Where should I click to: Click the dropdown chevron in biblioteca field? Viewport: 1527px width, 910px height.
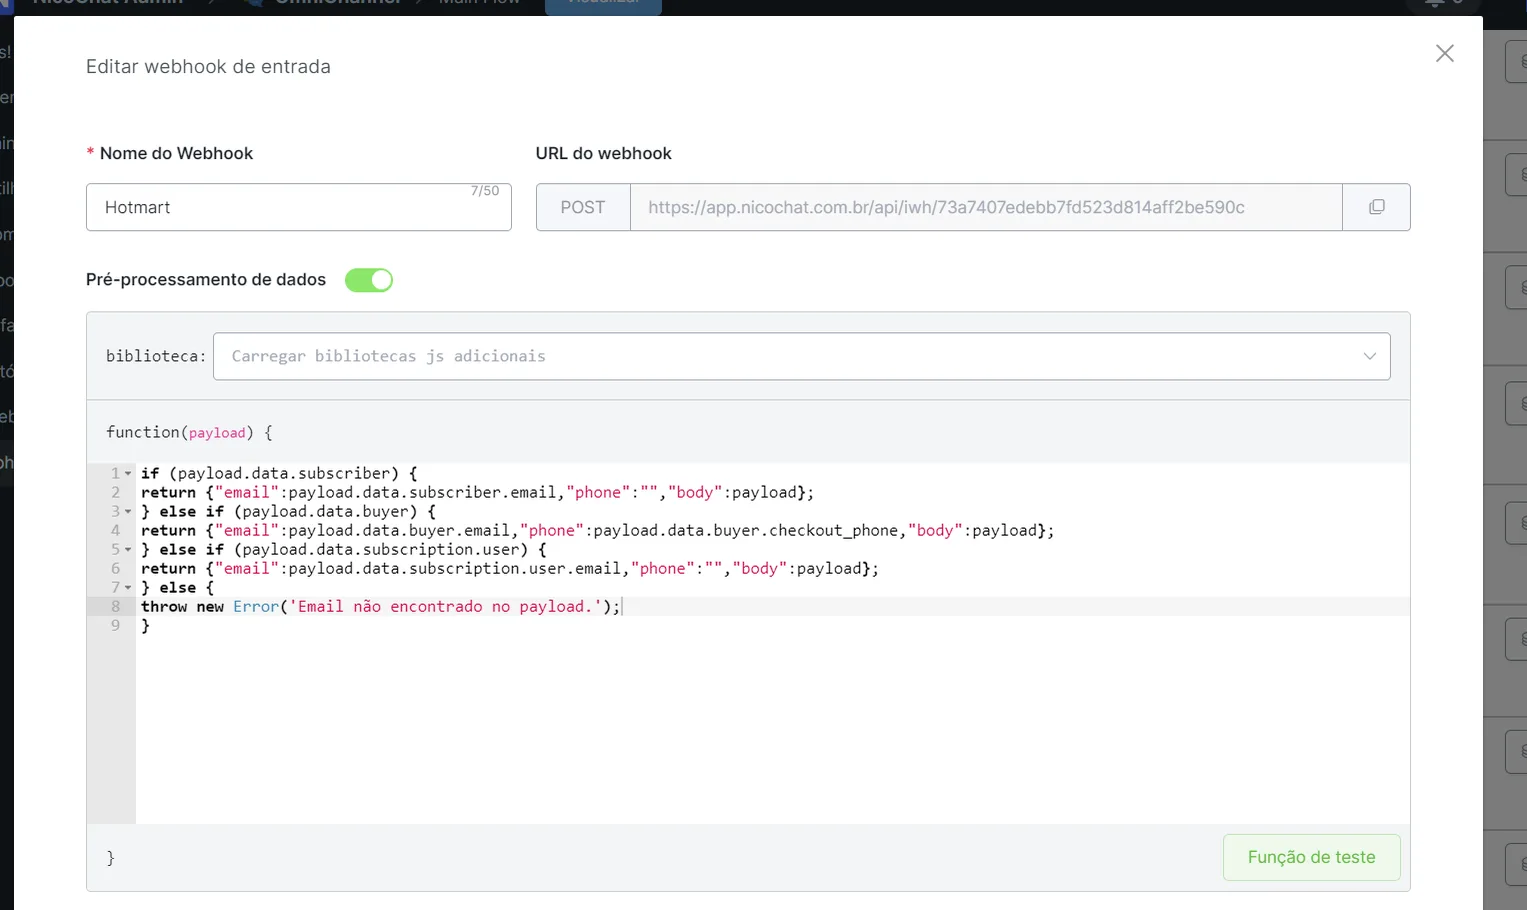tap(1369, 356)
